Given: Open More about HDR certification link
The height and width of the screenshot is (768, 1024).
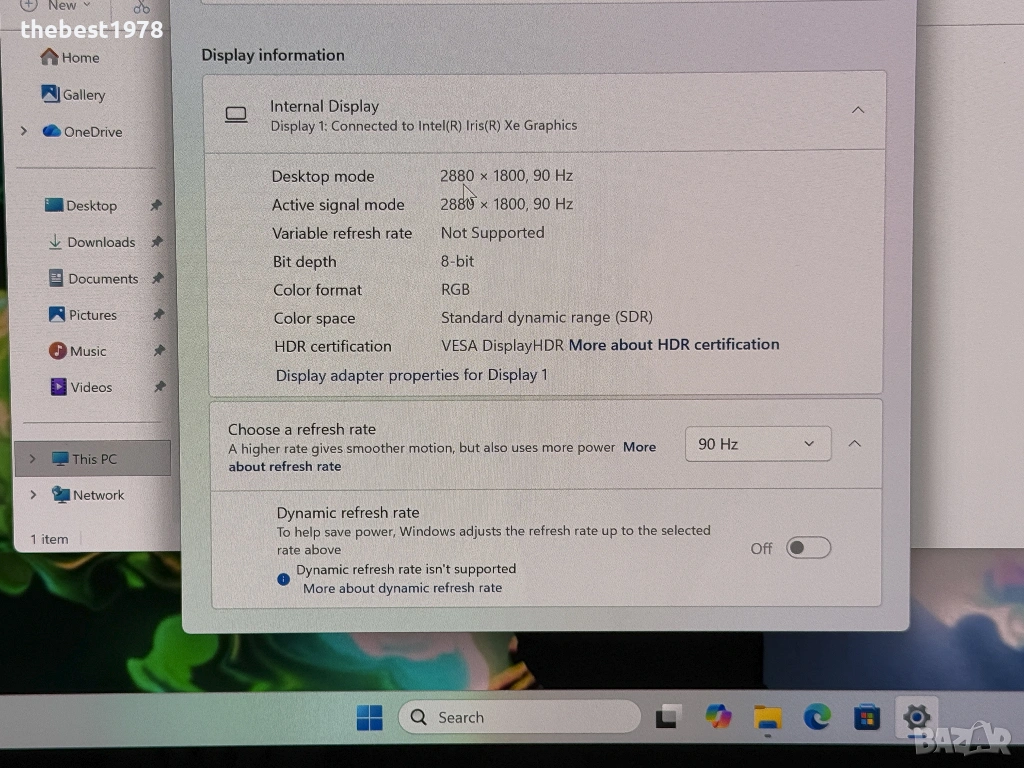Looking at the screenshot, I should [x=673, y=344].
